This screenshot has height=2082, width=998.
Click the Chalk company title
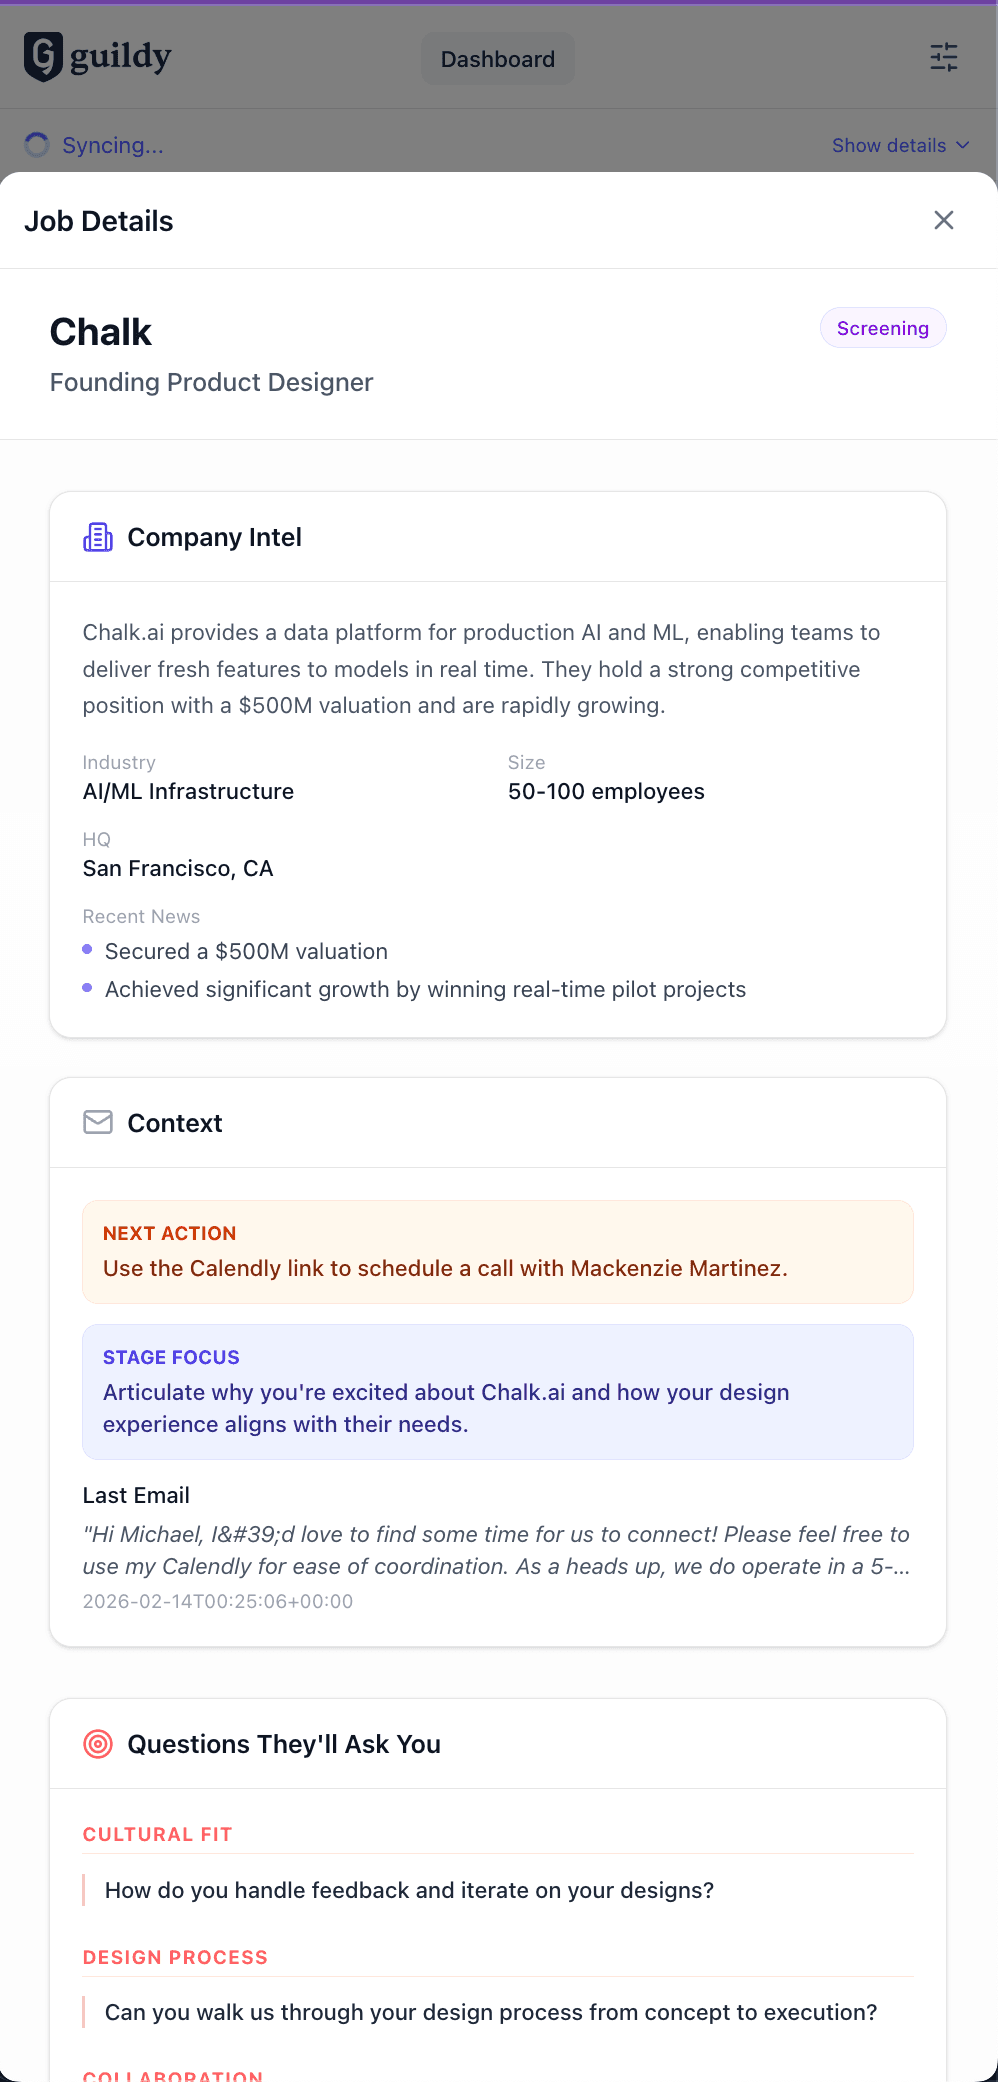101,332
